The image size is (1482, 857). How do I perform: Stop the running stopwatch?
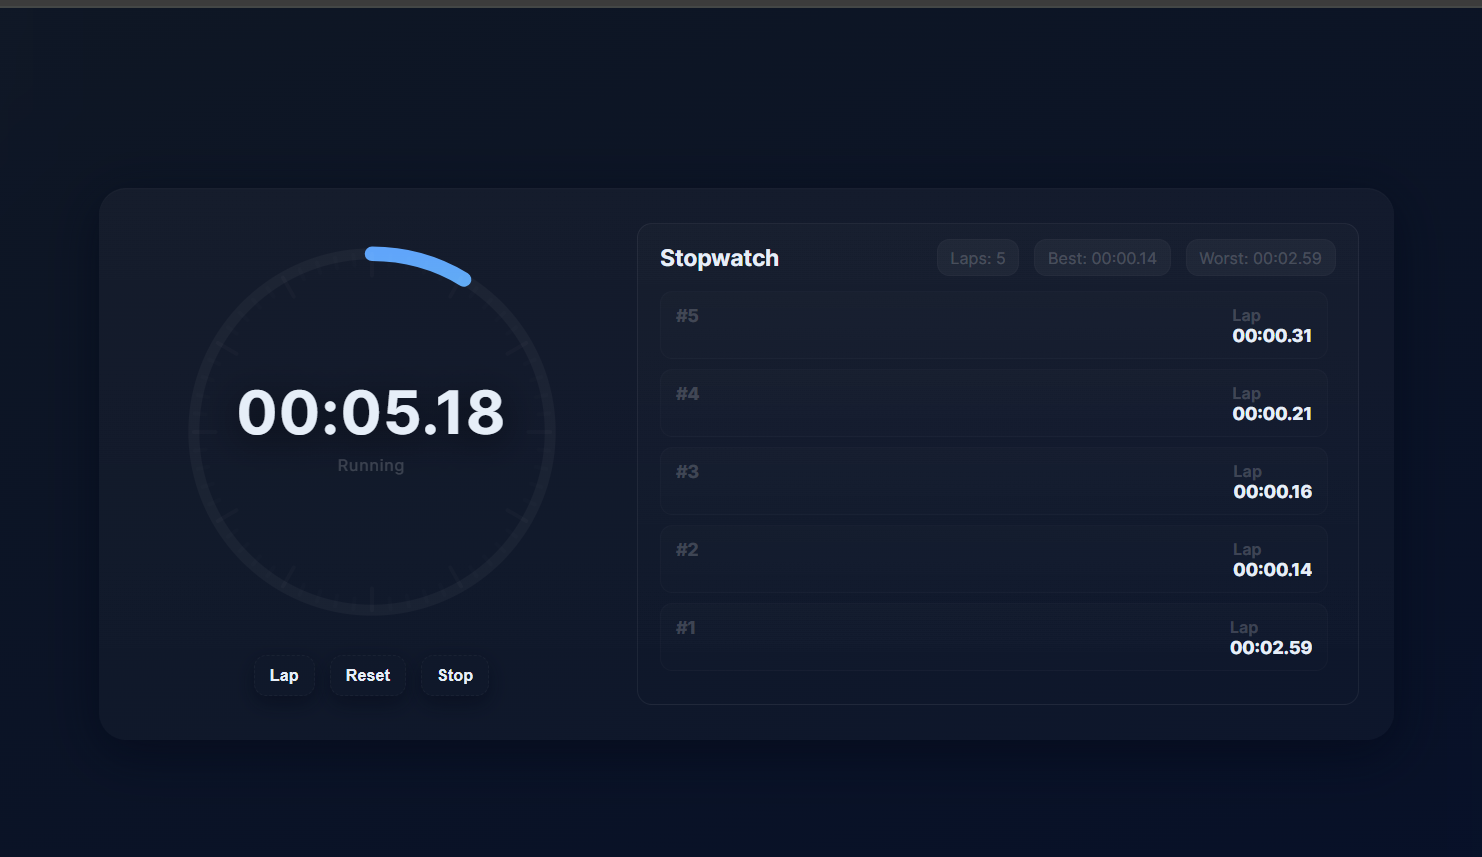455,675
